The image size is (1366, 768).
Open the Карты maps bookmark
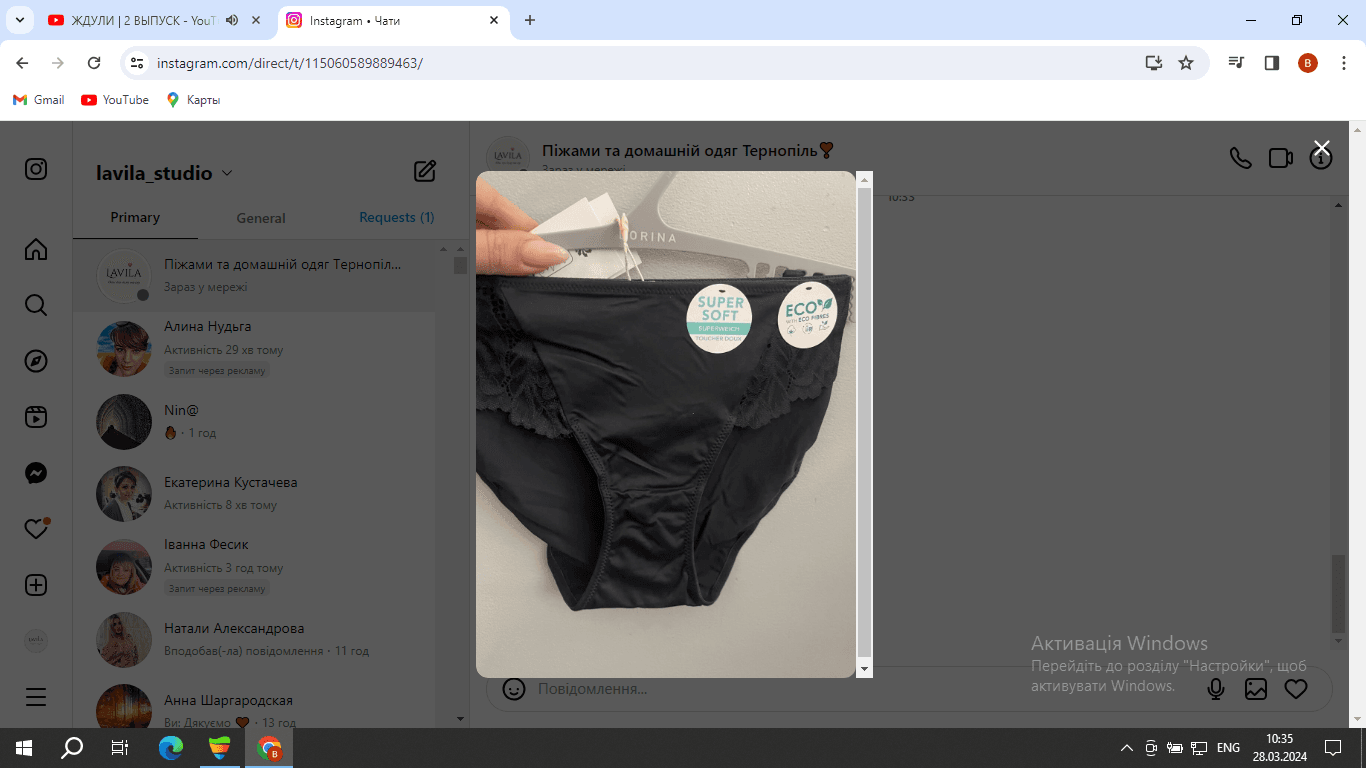point(193,100)
